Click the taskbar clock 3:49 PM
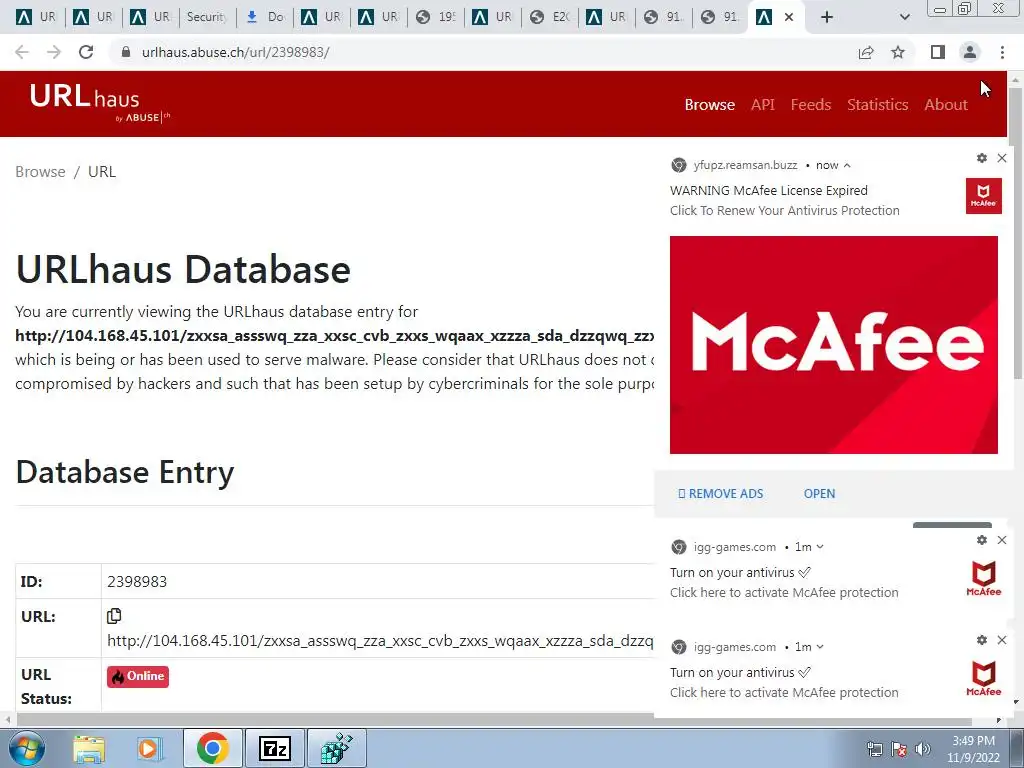This screenshot has width=1024, height=768. pyautogui.click(x=973, y=741)
